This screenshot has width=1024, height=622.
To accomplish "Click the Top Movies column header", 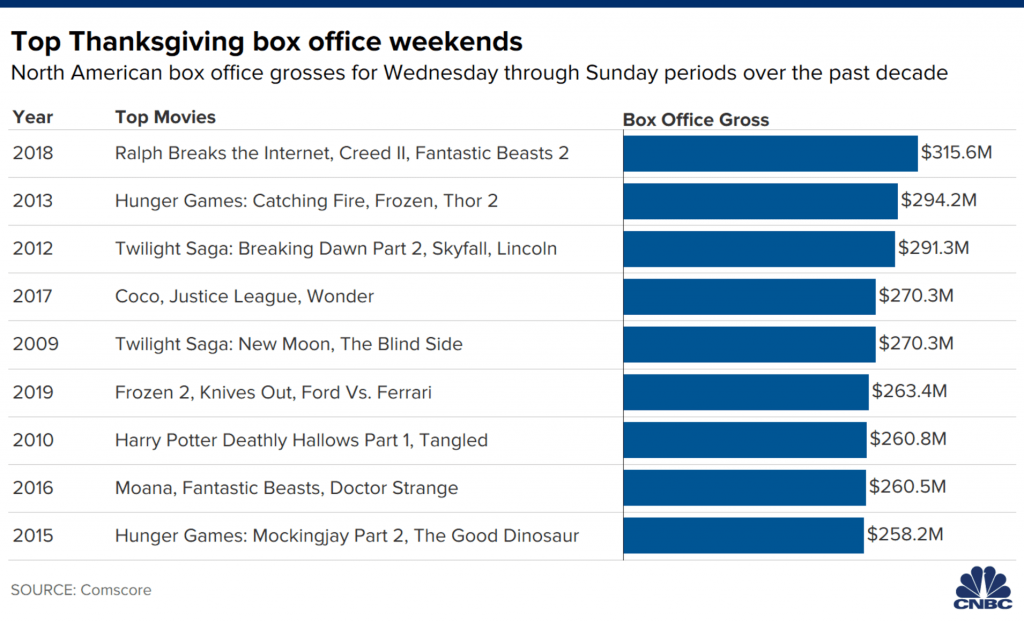I will click(165, 117).
